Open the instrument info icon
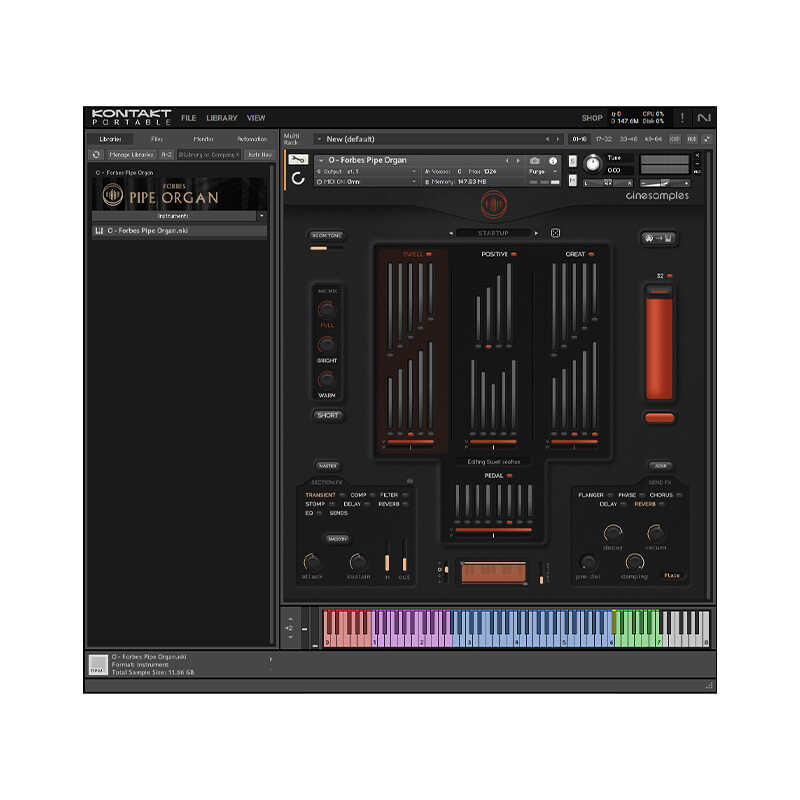Image resolution: width=800 pixels, height=800 pixels. coord(553,161)
